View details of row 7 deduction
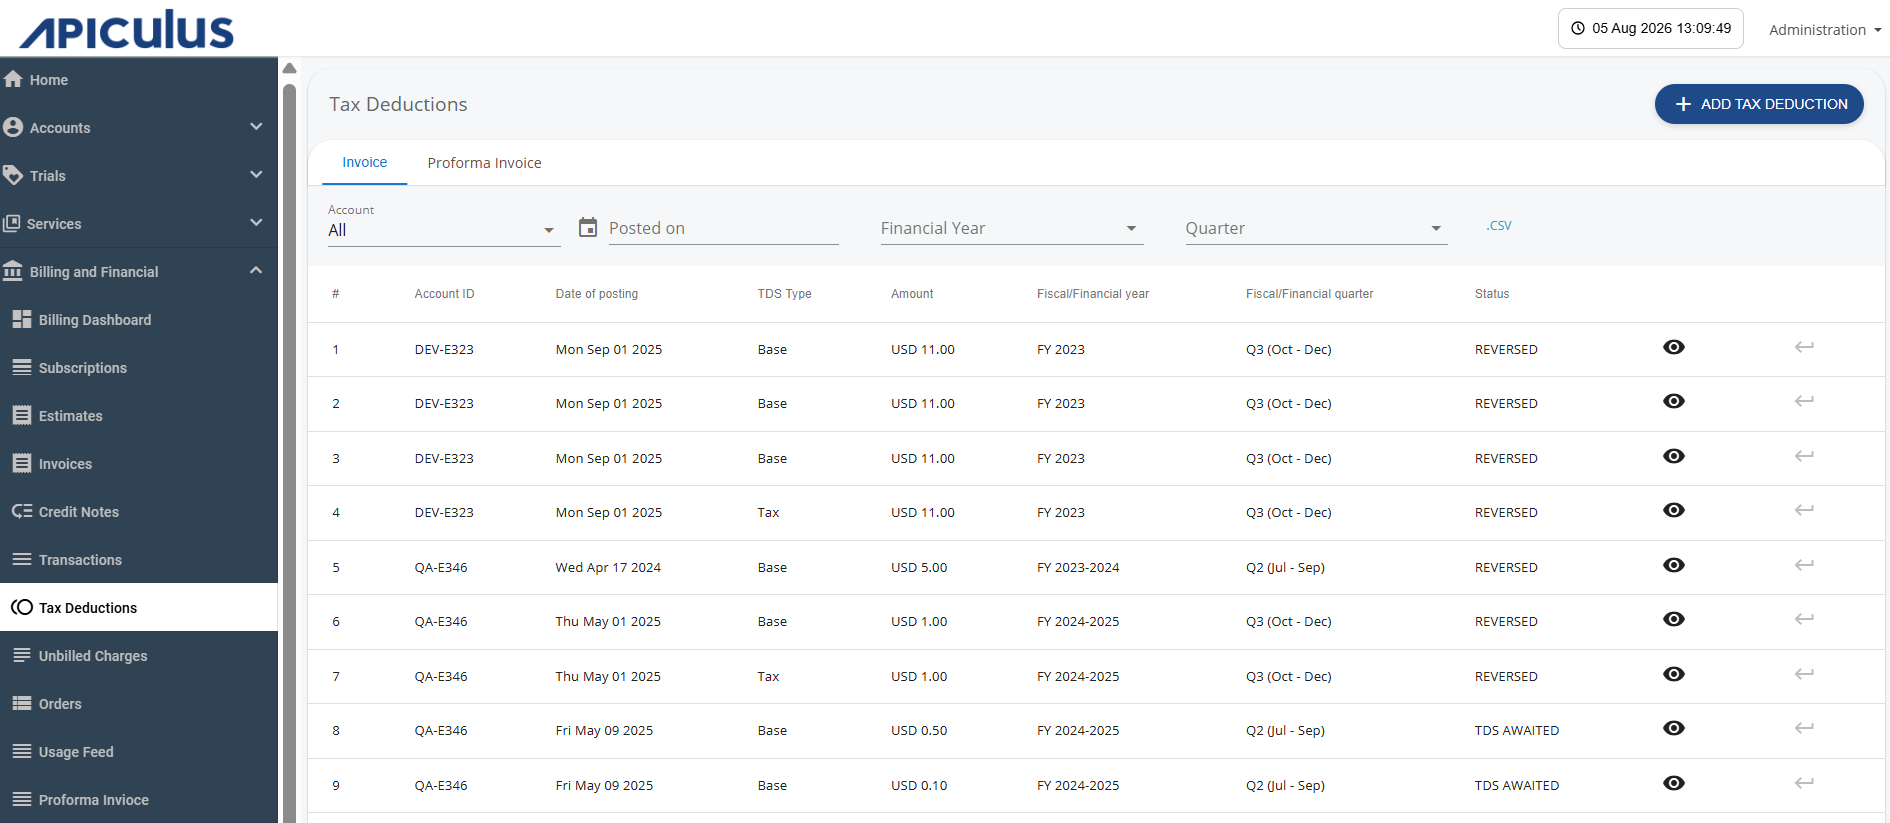The height and width of the screenshot is (823, 1890). 1674,674
